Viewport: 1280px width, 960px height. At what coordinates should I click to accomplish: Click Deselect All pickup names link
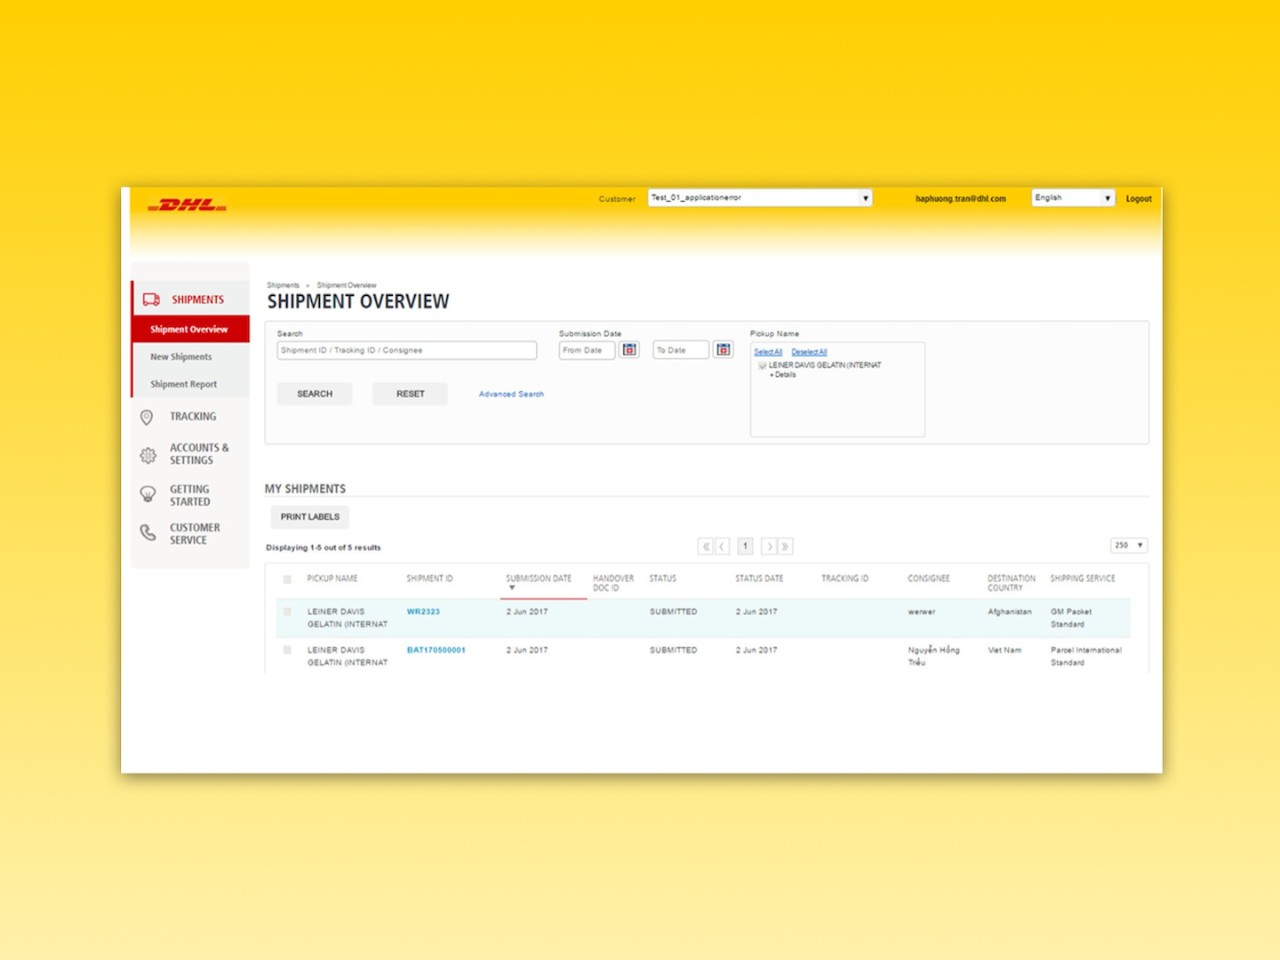[x=809, y=352]
